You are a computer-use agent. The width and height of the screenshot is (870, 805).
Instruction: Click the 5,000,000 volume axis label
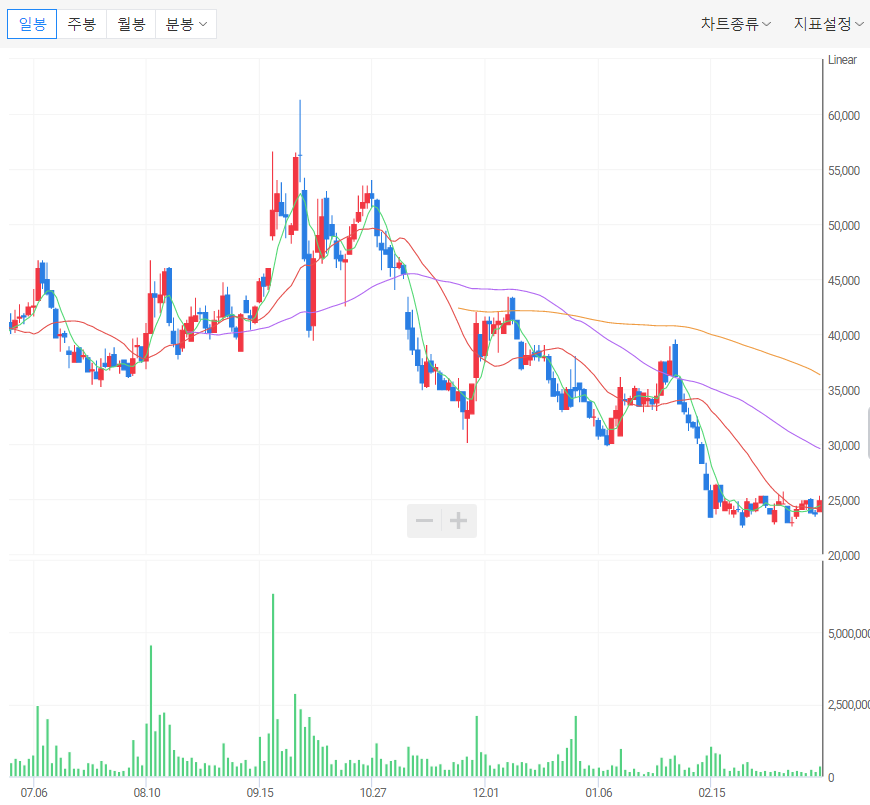tap(849, 634)
